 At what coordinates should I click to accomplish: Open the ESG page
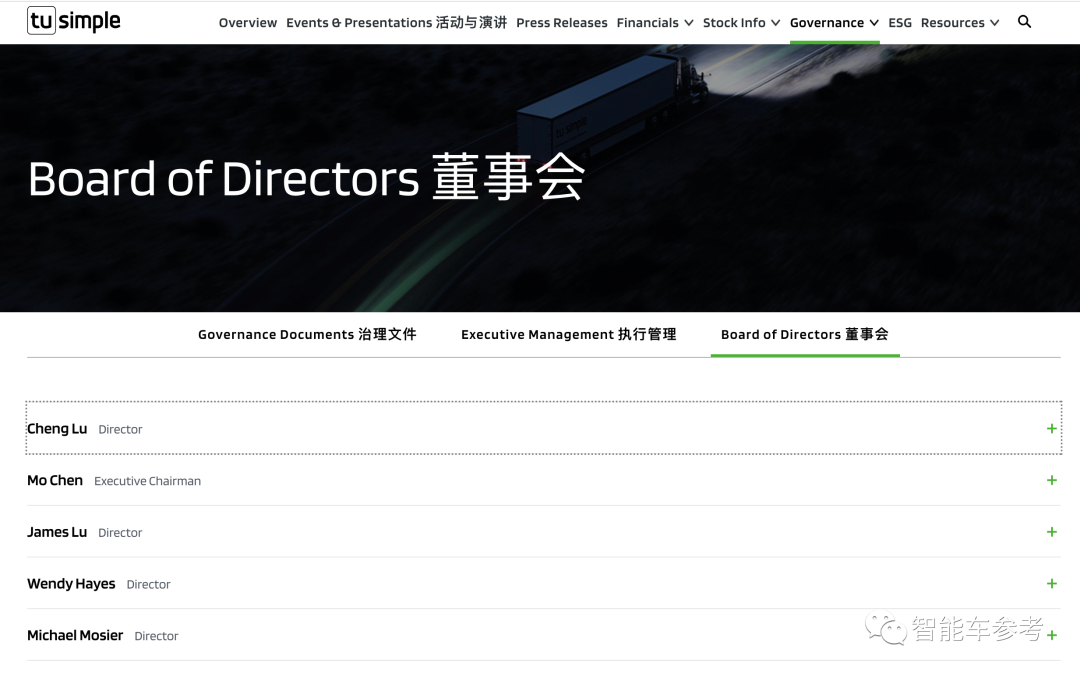pyautogui.click(x=899, y=22)
